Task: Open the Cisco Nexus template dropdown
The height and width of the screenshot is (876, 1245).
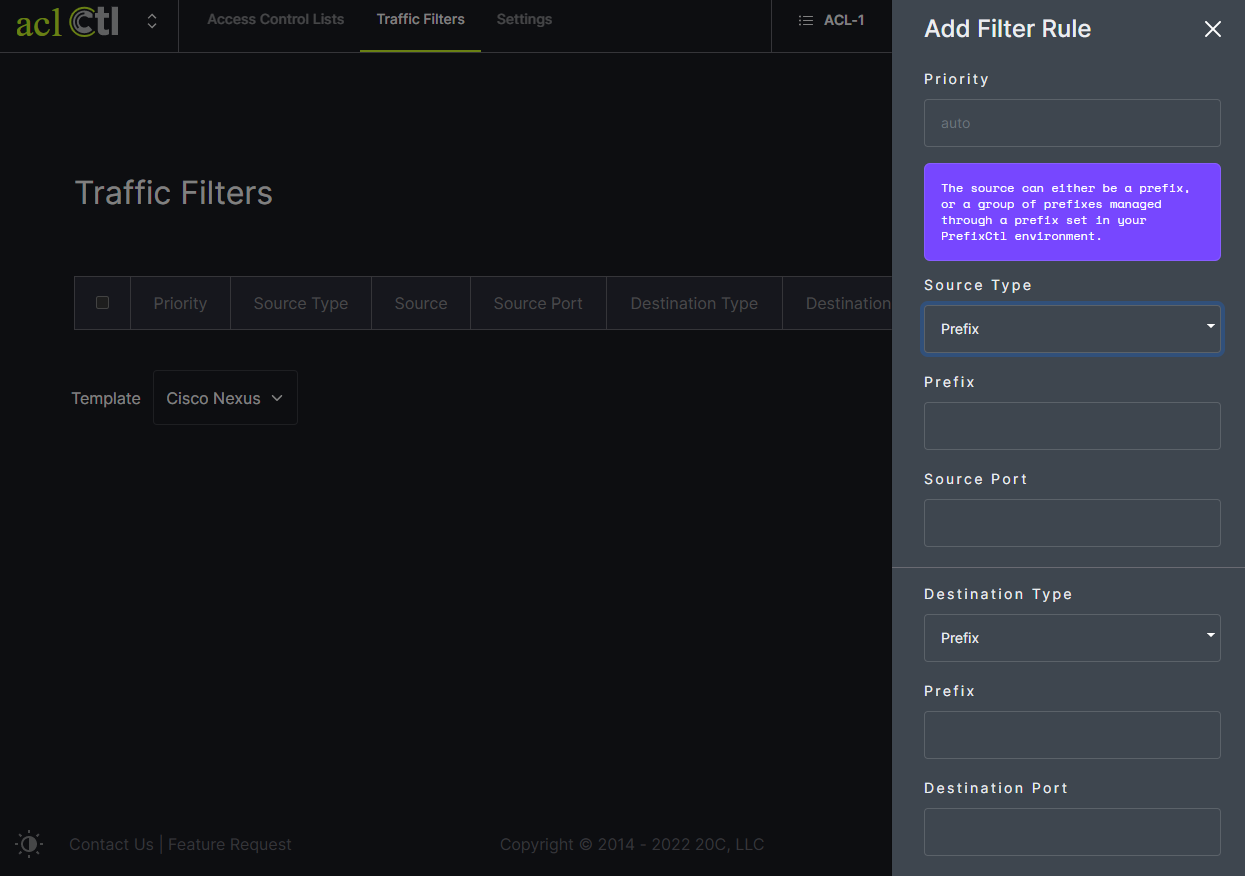Action: pos(225,398)
